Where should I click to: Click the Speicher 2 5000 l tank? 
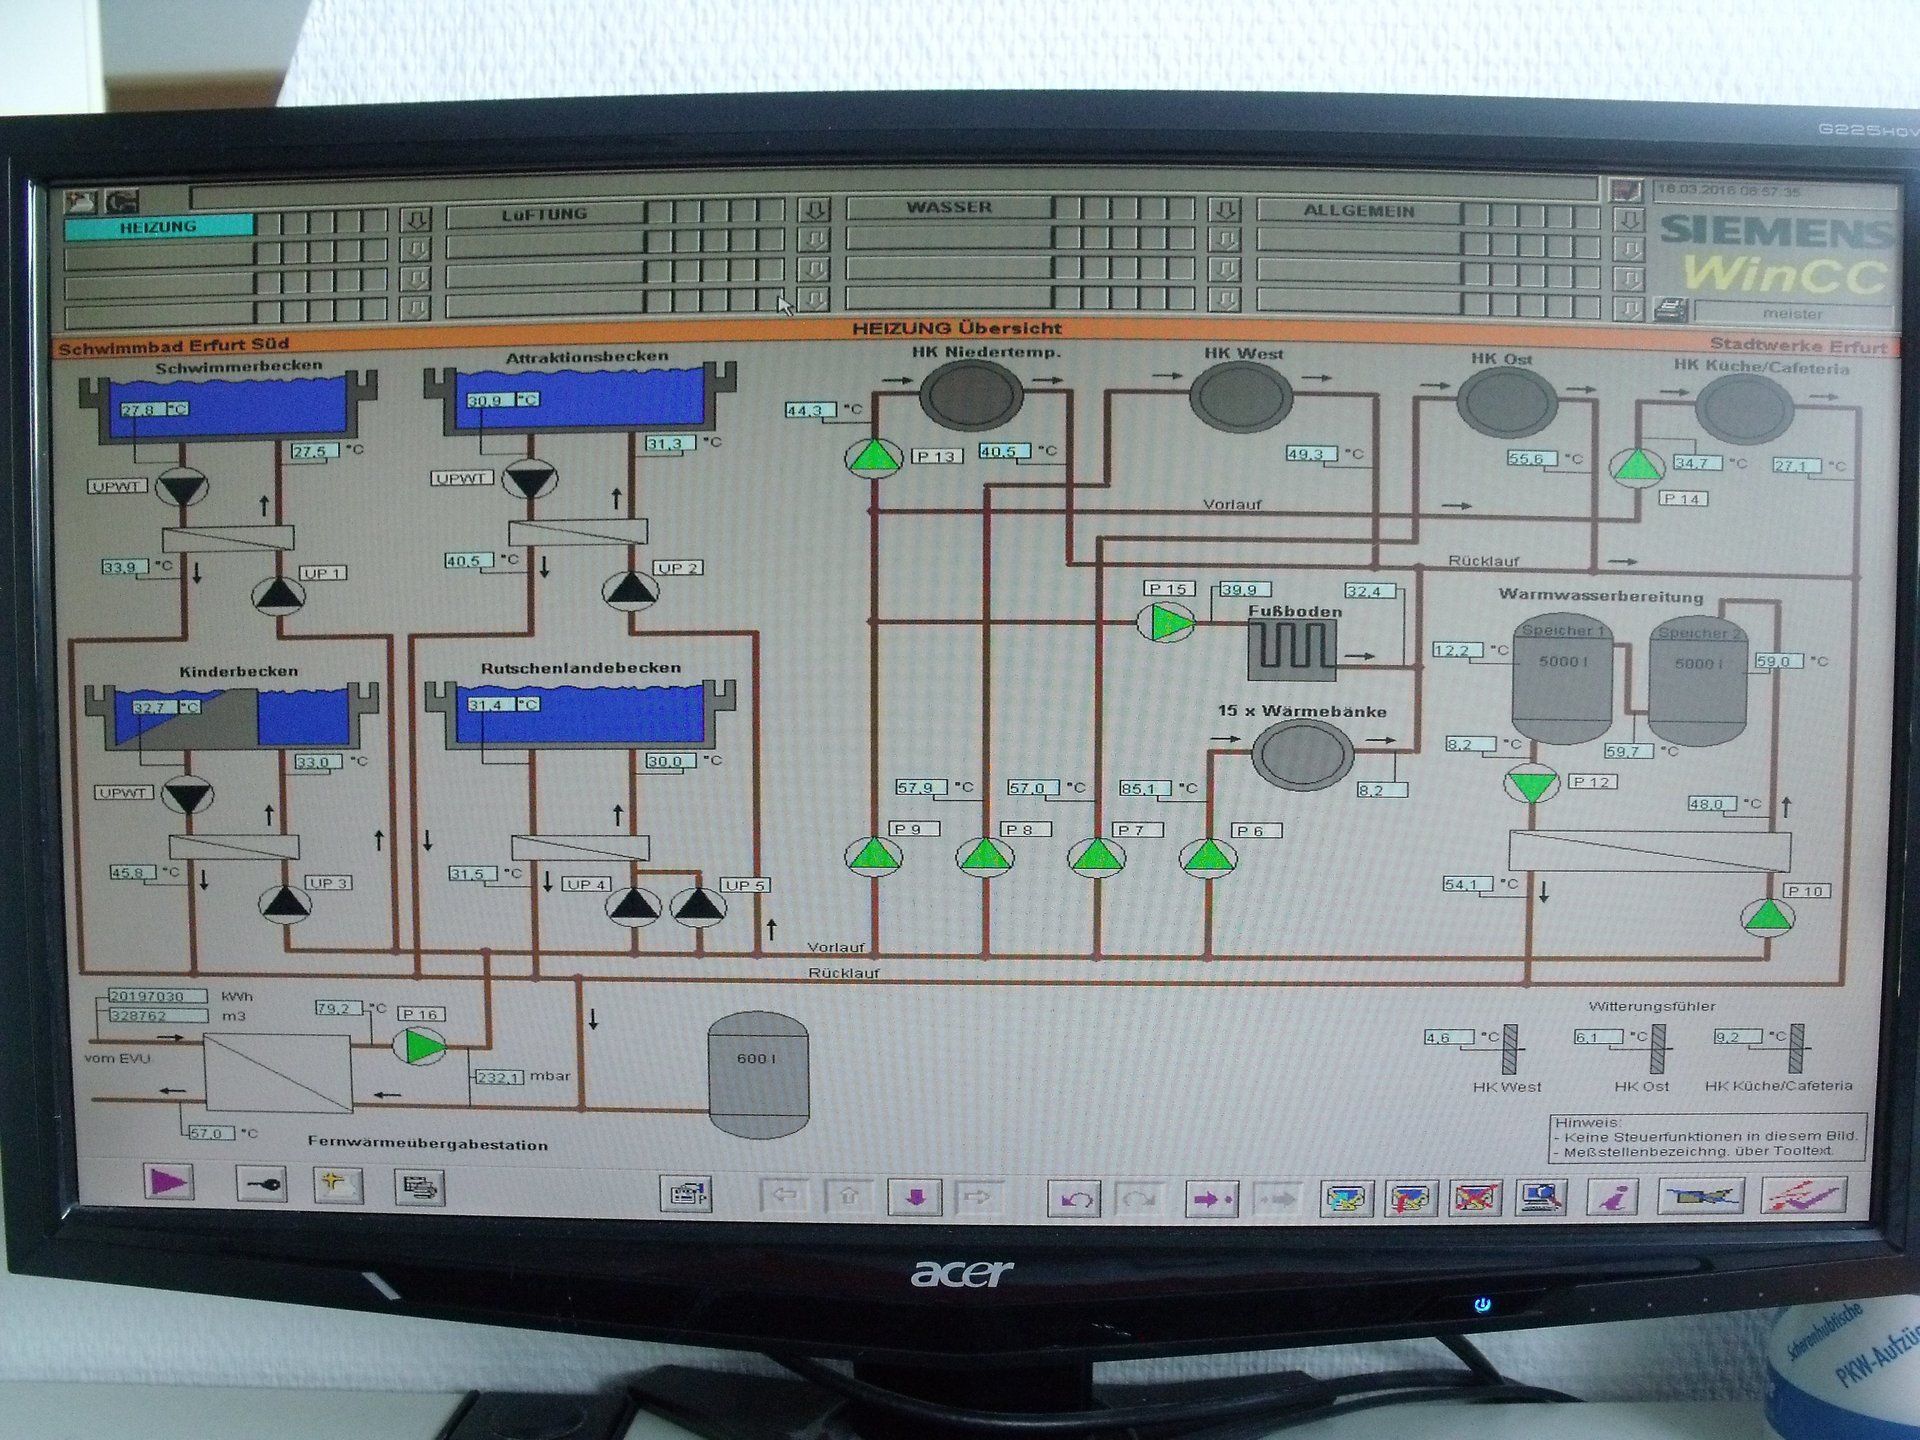[x=1697, y=681]
